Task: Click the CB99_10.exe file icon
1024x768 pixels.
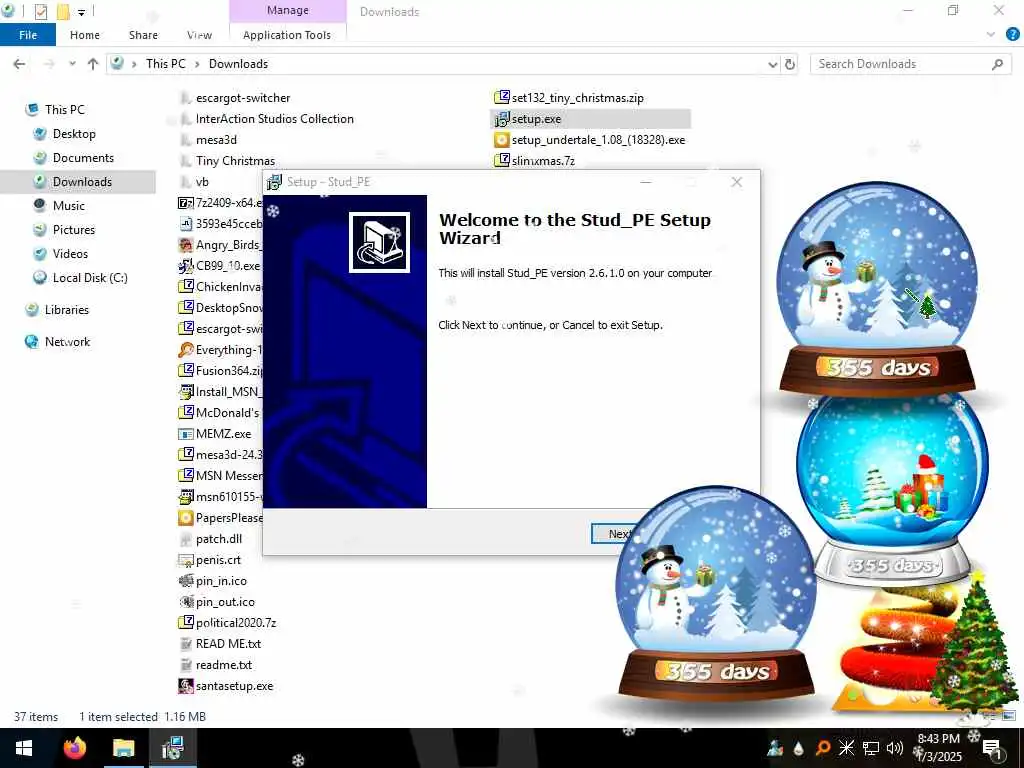Action: tap(186, 266)
